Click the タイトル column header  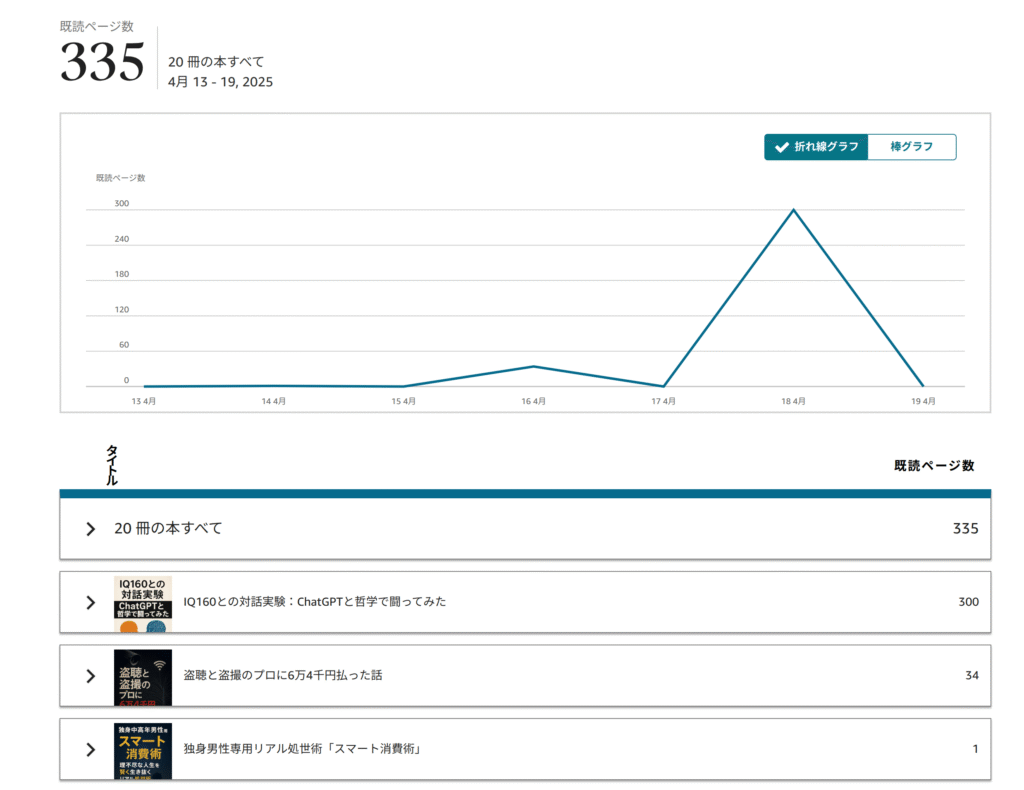click(x=112, y=465)
